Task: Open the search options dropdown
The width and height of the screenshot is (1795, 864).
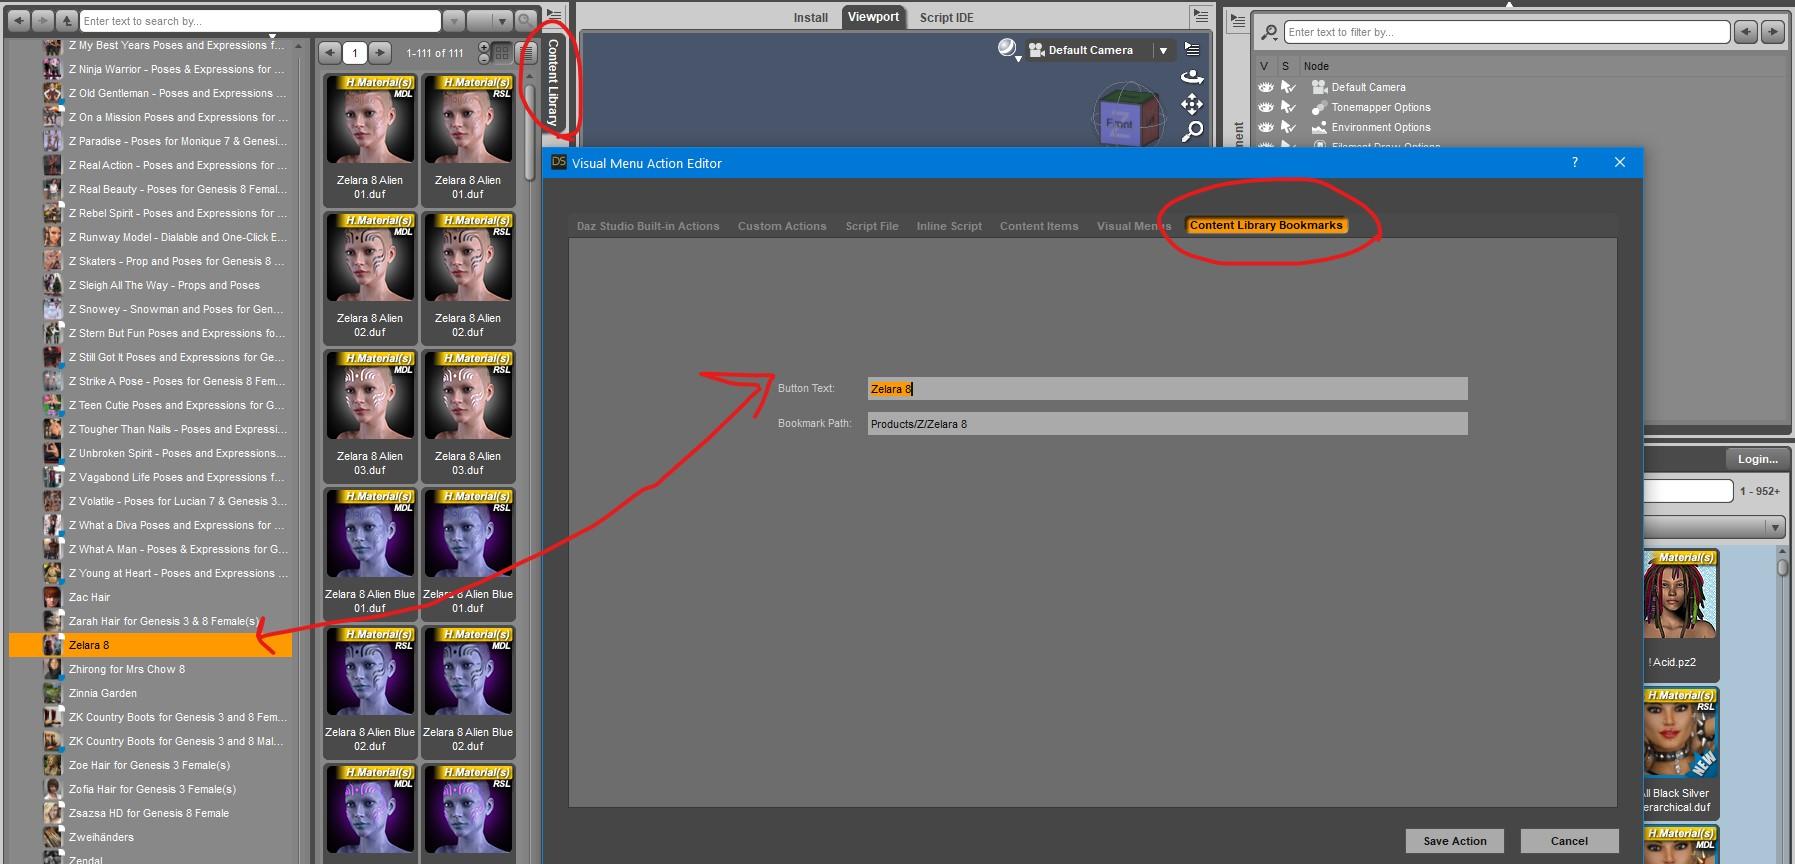Action: tap(490, 20)
